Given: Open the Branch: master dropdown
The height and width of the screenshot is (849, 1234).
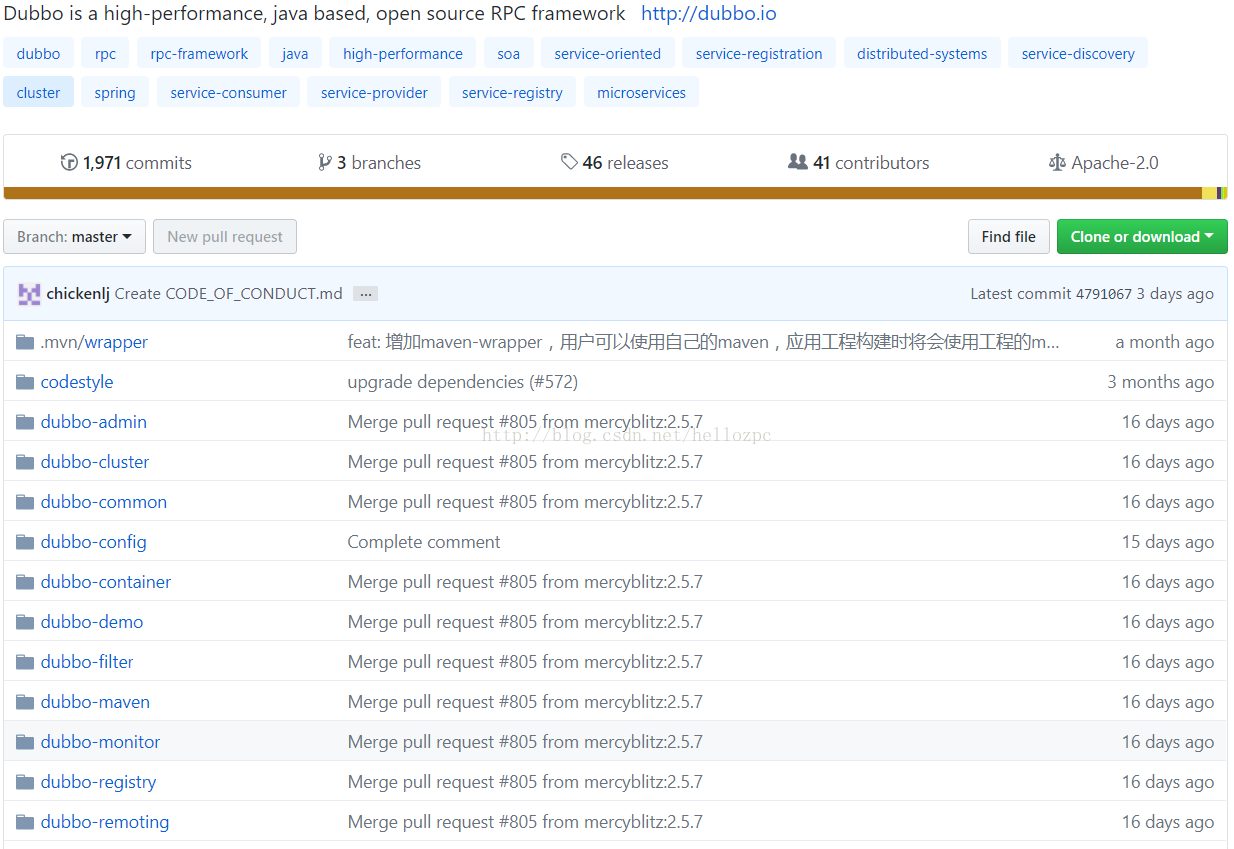Looking at the screenshot, I should [x=75, y=237].
